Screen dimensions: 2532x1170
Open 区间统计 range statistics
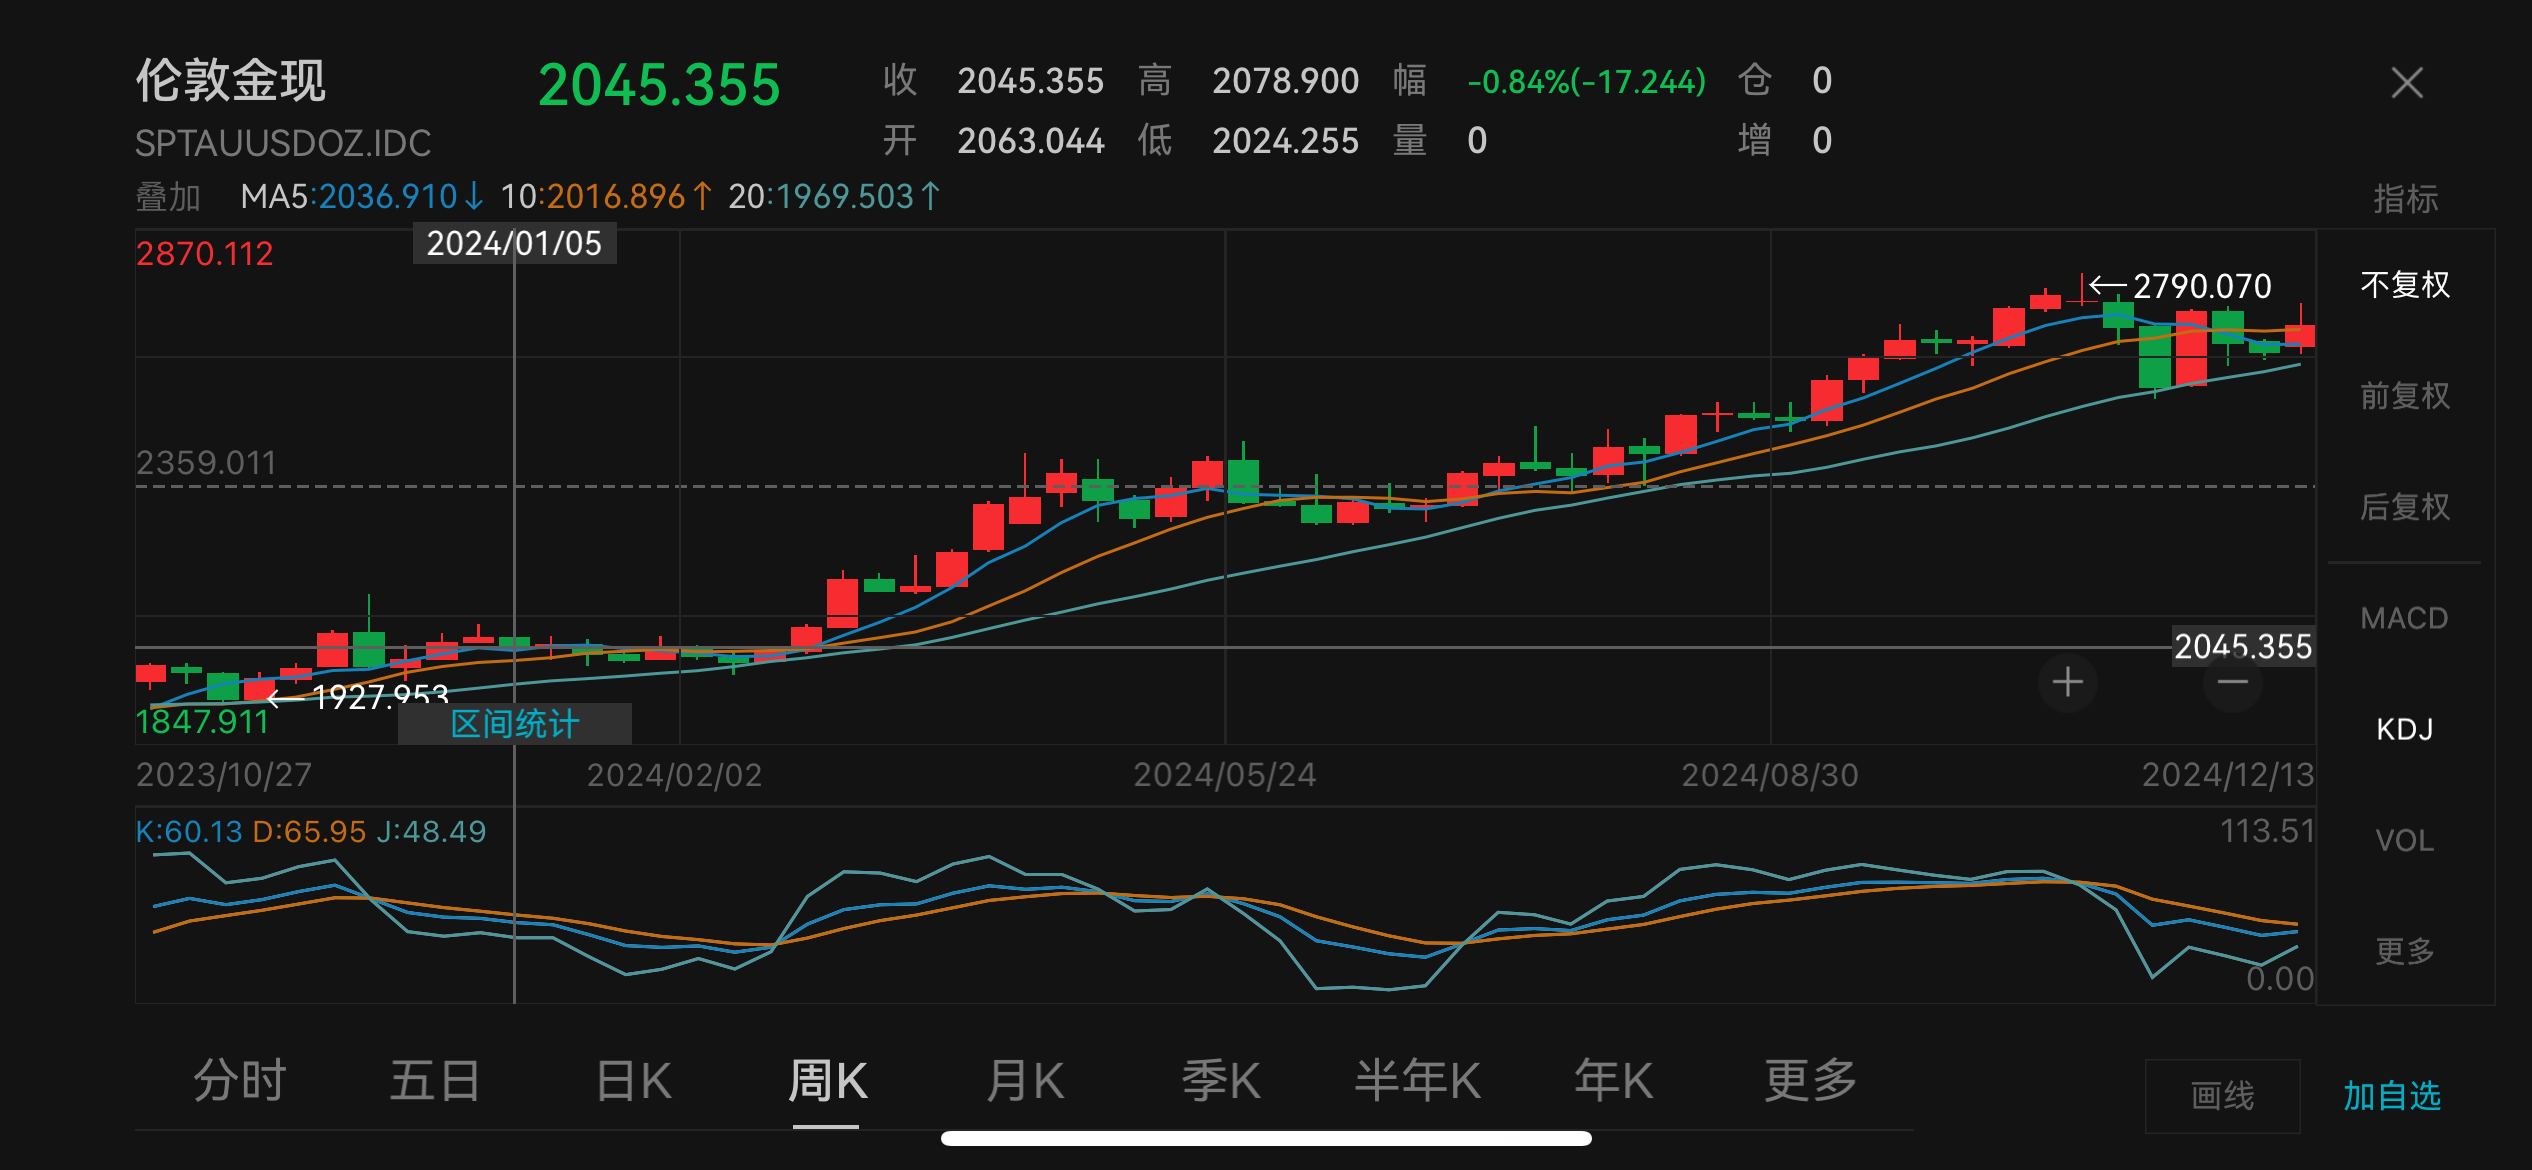point(515,724)
